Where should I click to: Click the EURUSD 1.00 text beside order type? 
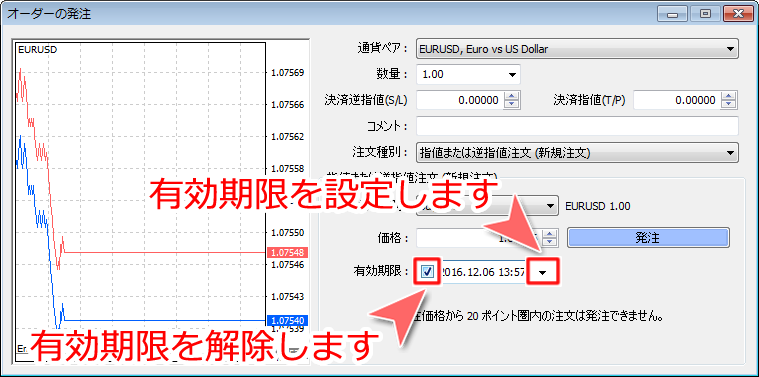pos(598,206)
